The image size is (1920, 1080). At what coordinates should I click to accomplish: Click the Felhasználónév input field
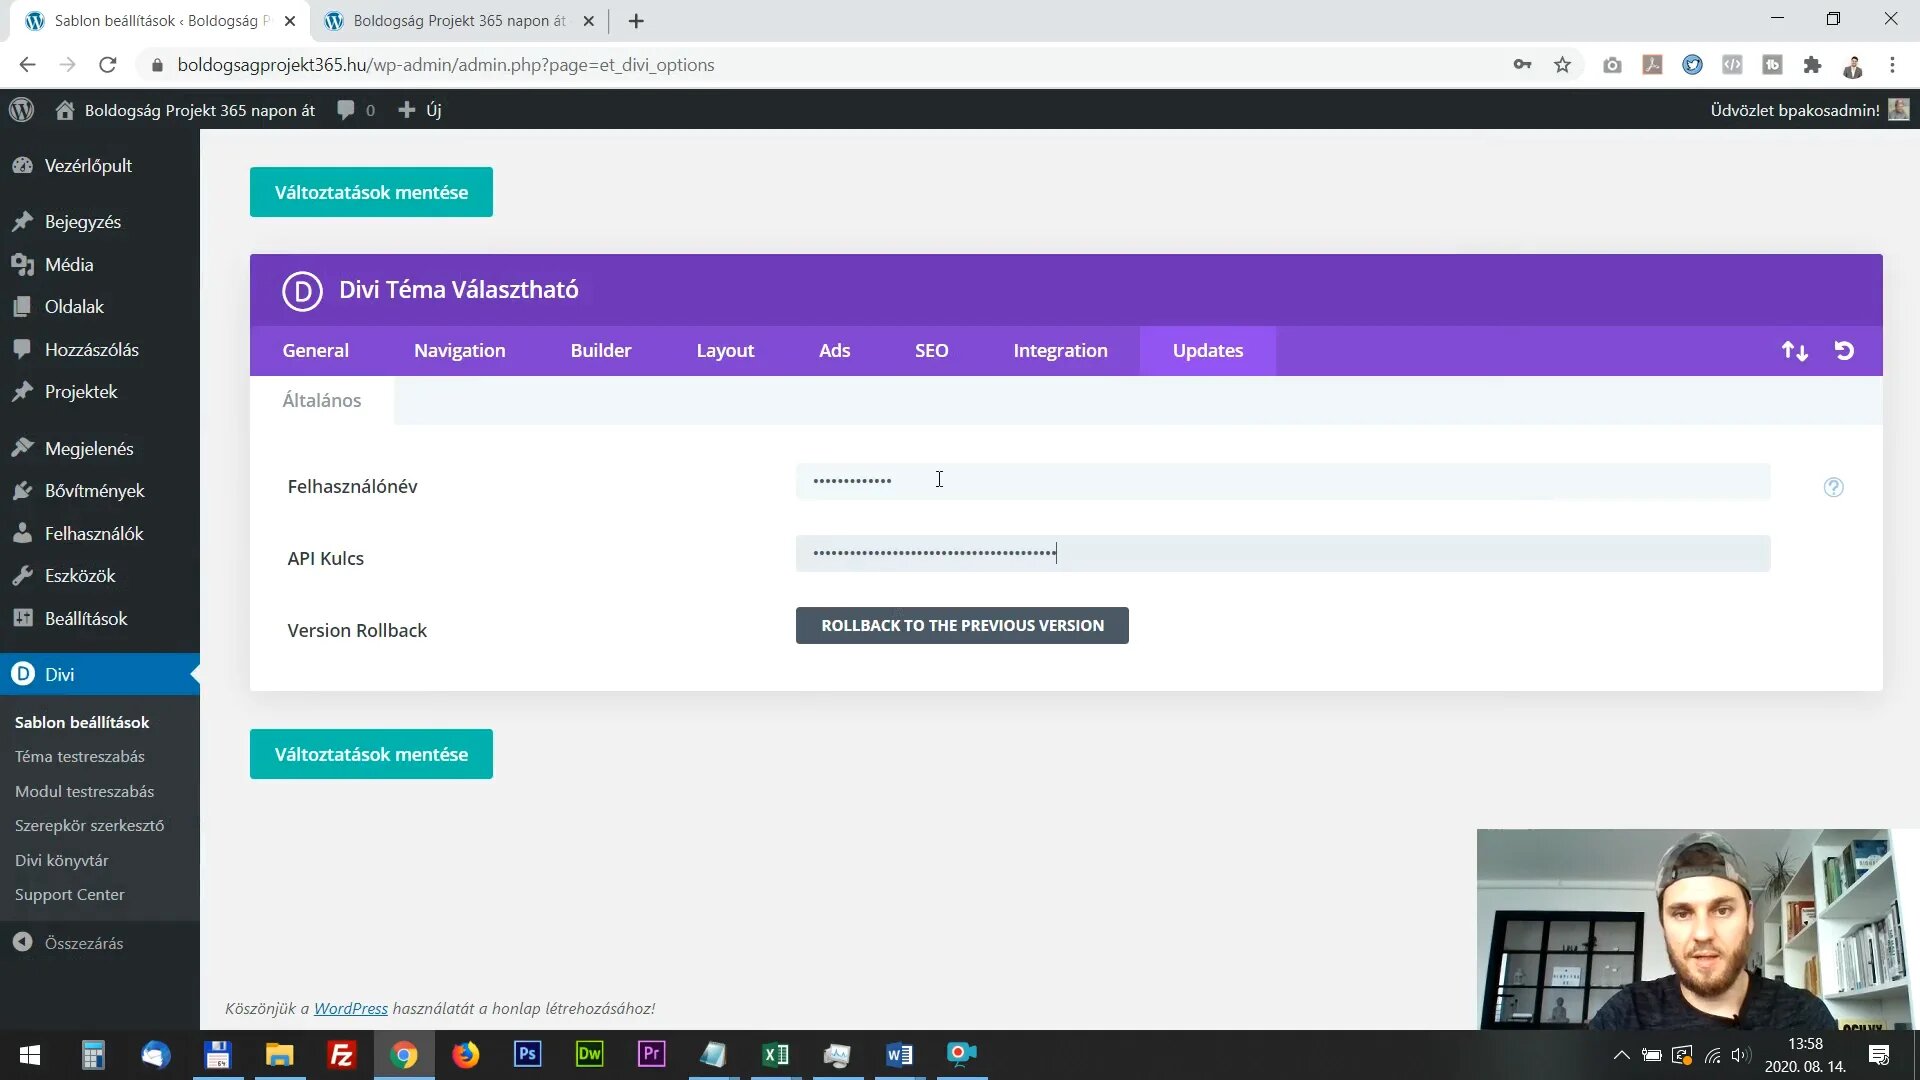(1283, 481)
